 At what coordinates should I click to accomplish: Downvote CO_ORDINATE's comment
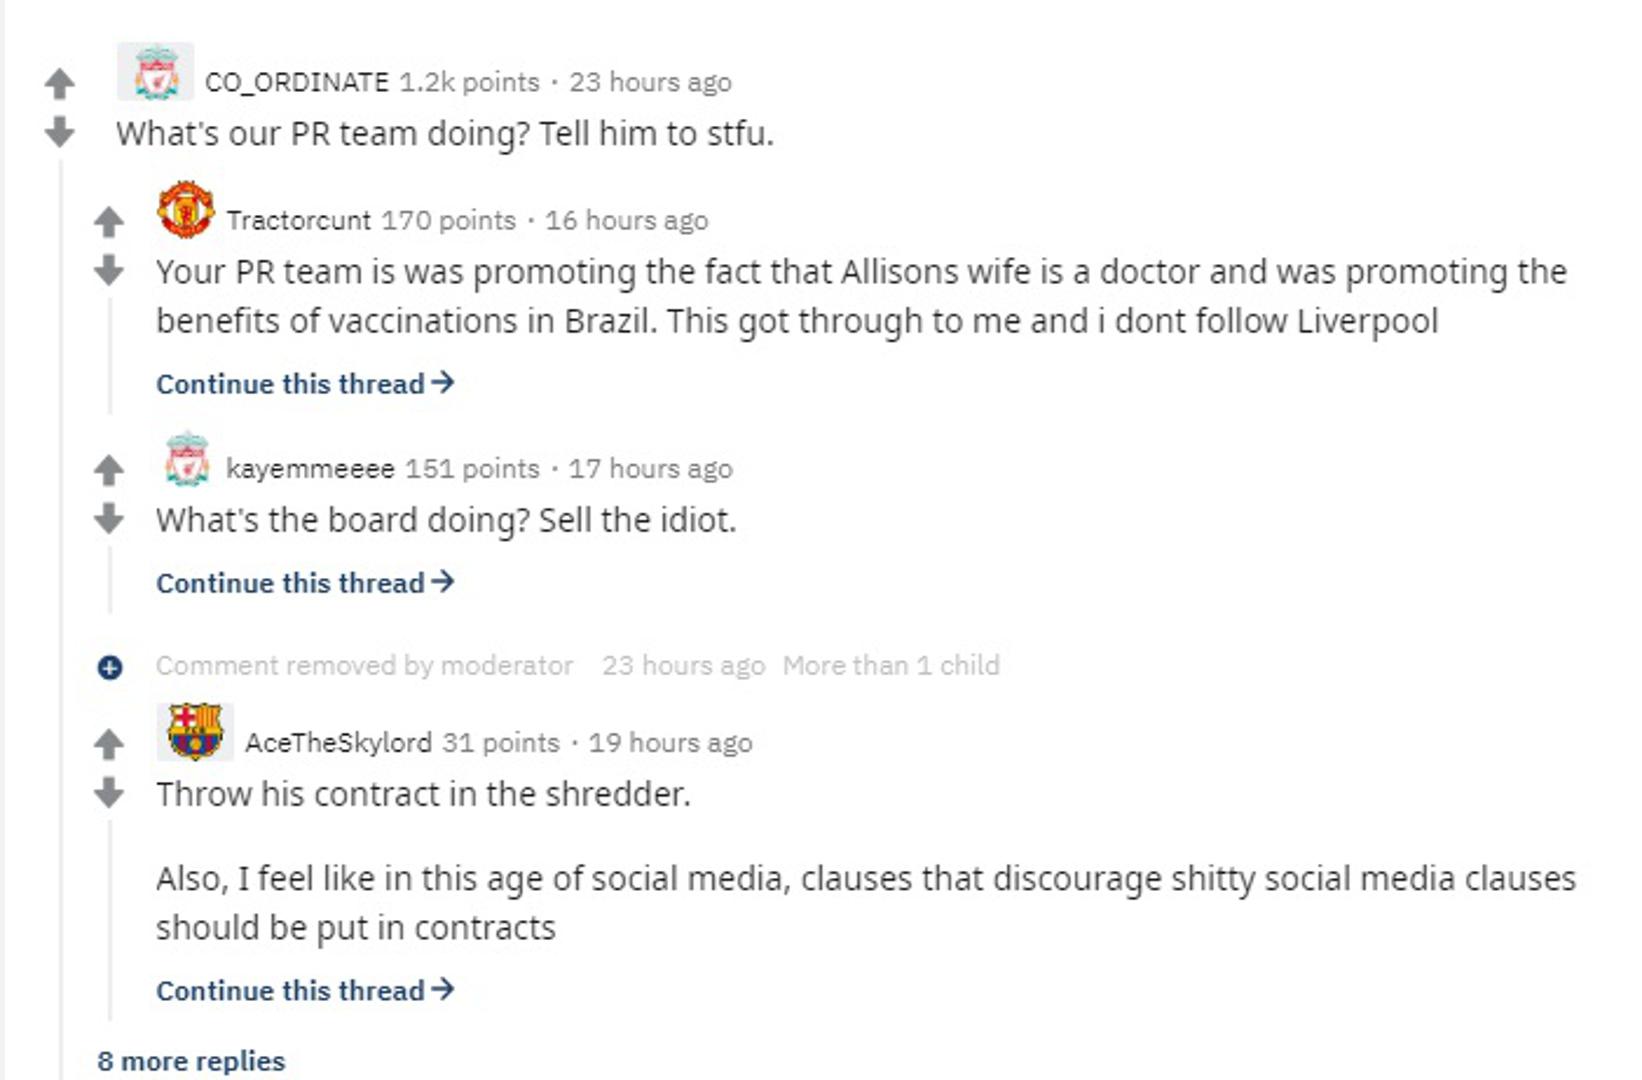click(60, 131)
